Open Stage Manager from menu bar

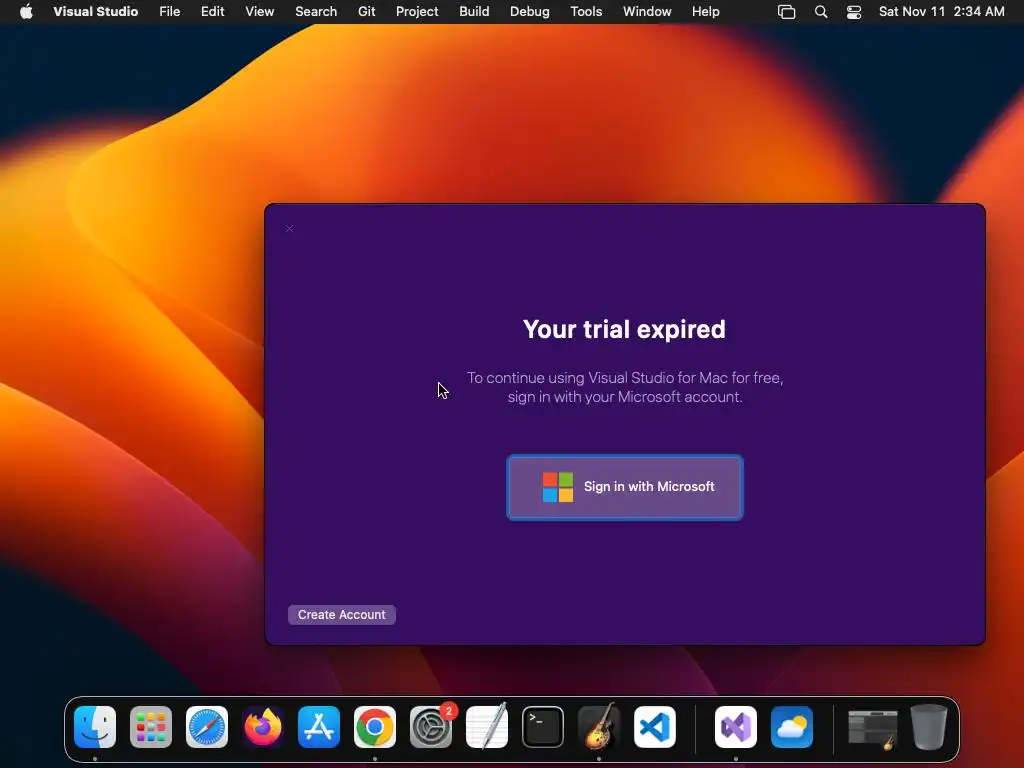(x=786, y=12)
